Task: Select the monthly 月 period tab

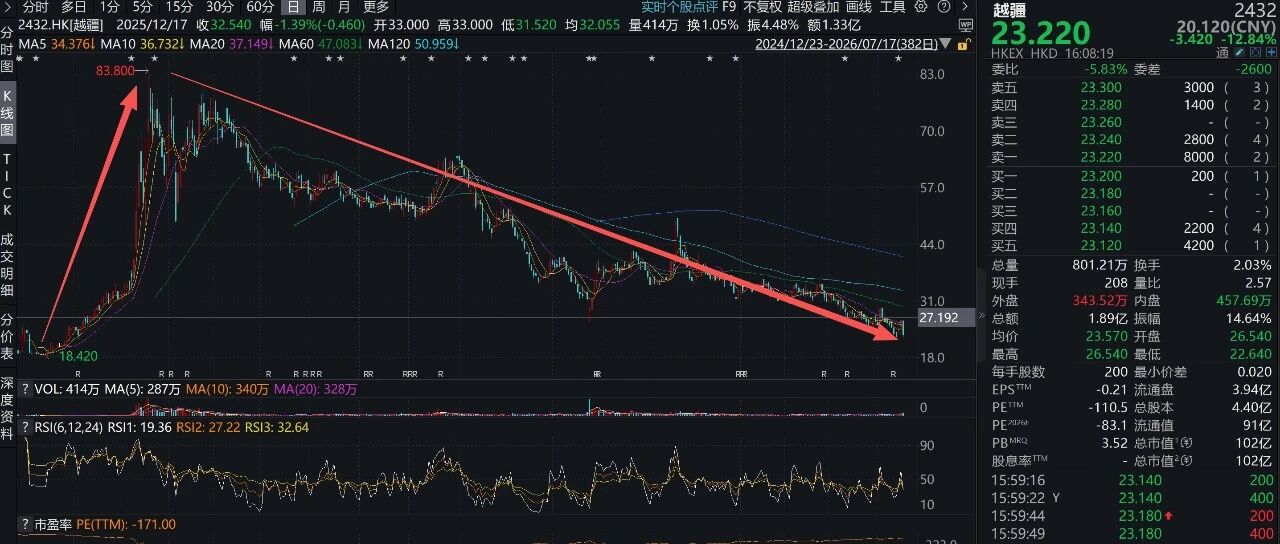Action: pos(343,6)
